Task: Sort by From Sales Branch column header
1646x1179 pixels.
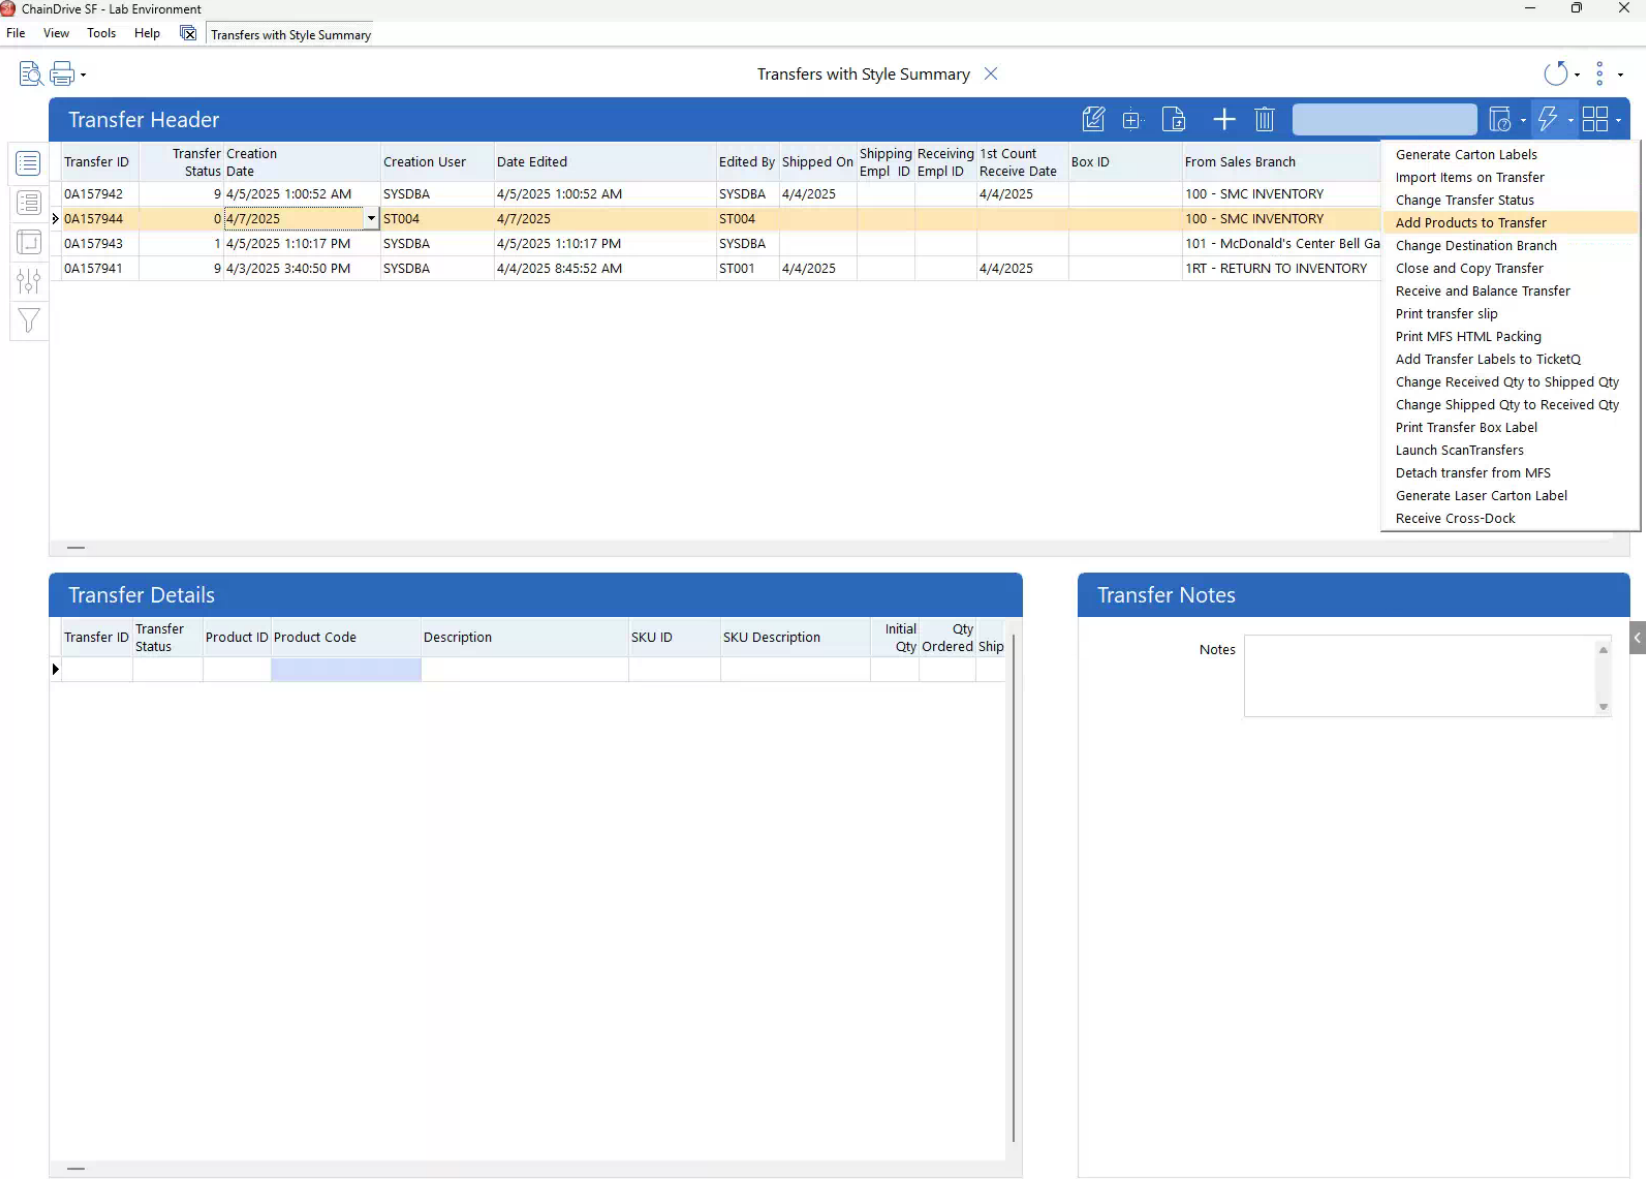Action: click(1281, 162)
